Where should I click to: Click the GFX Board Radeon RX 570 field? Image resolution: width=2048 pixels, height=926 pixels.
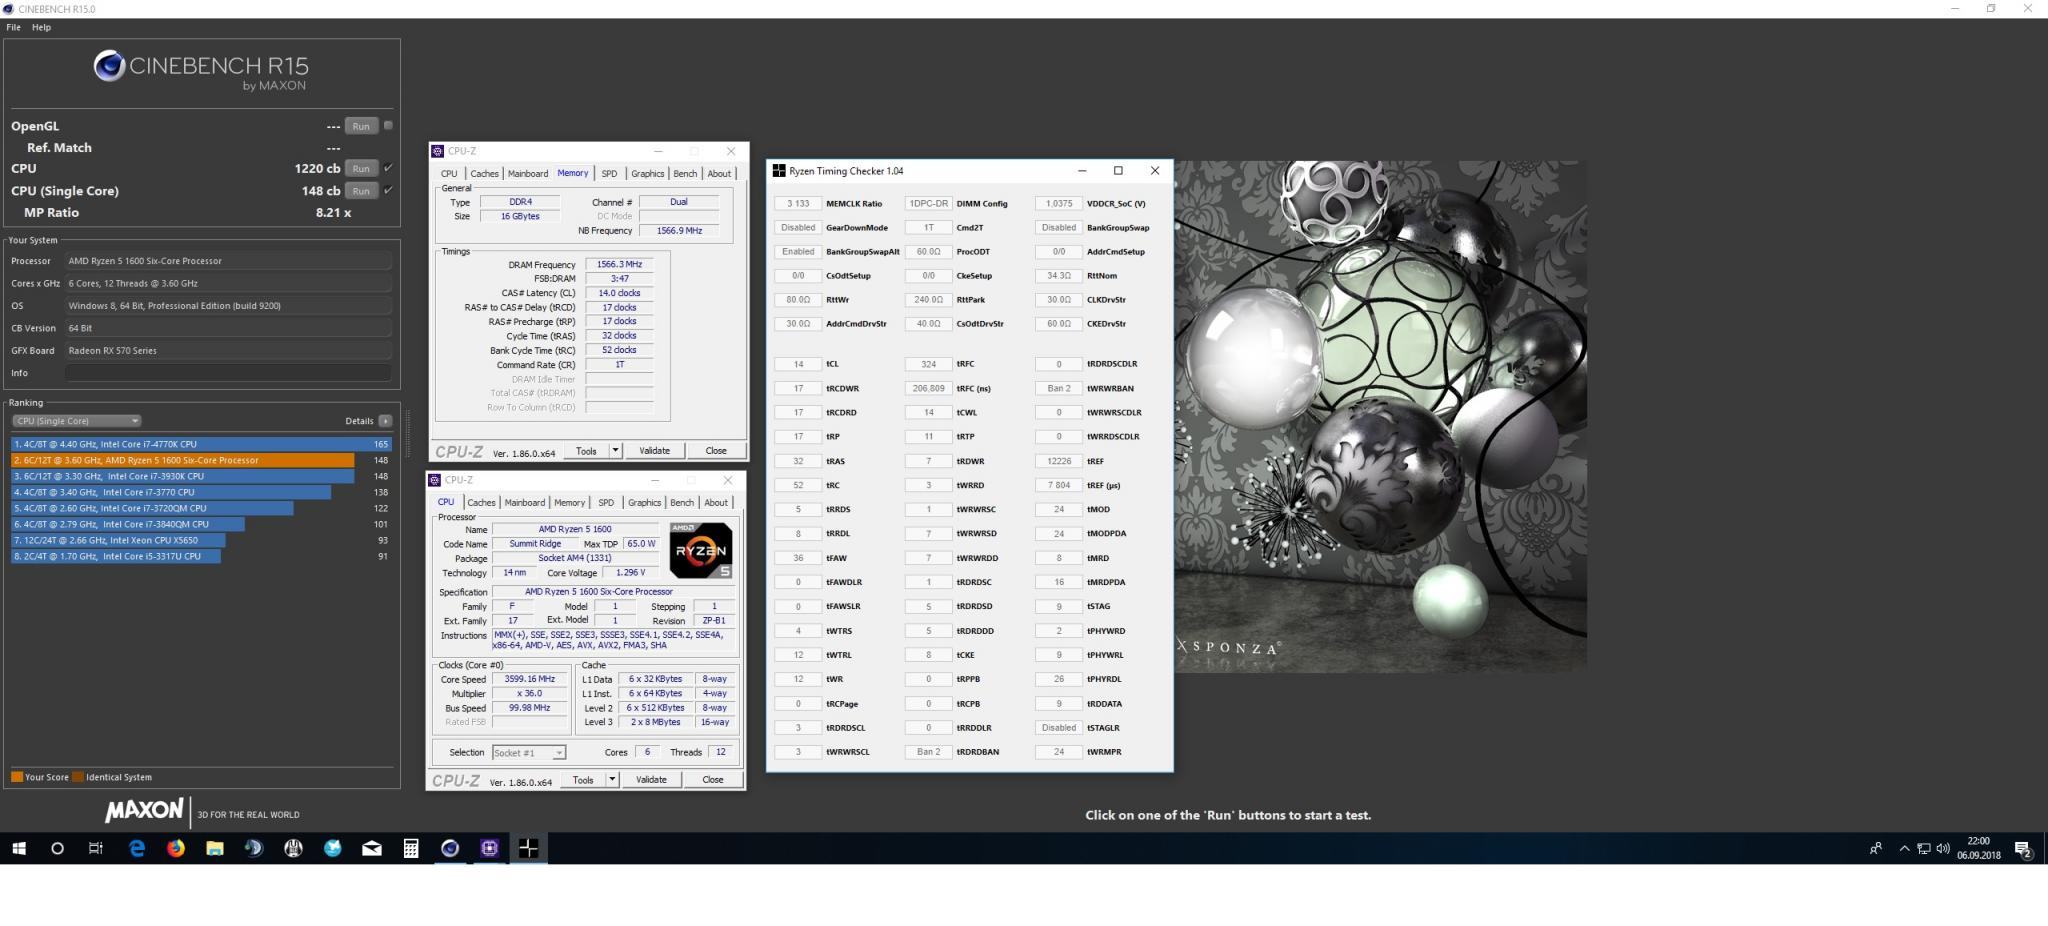tap(228, 351)
